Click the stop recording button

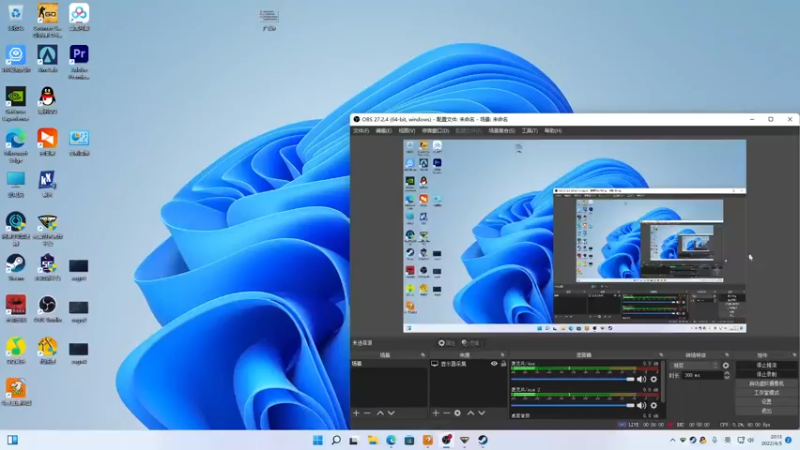[766, 374]
